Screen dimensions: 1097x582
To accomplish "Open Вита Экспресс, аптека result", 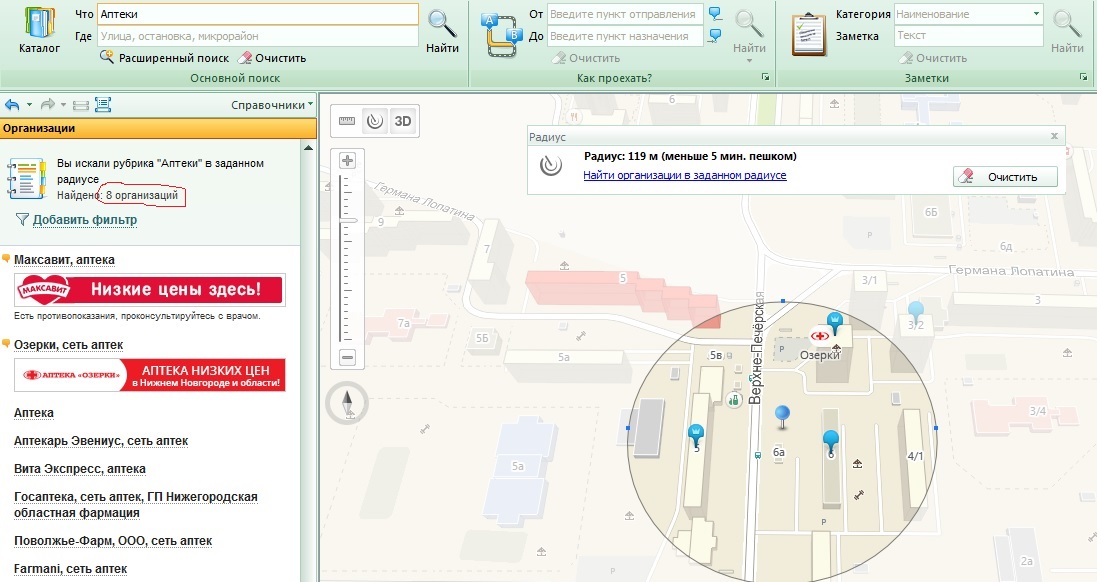I will click(x=80, y=469).
